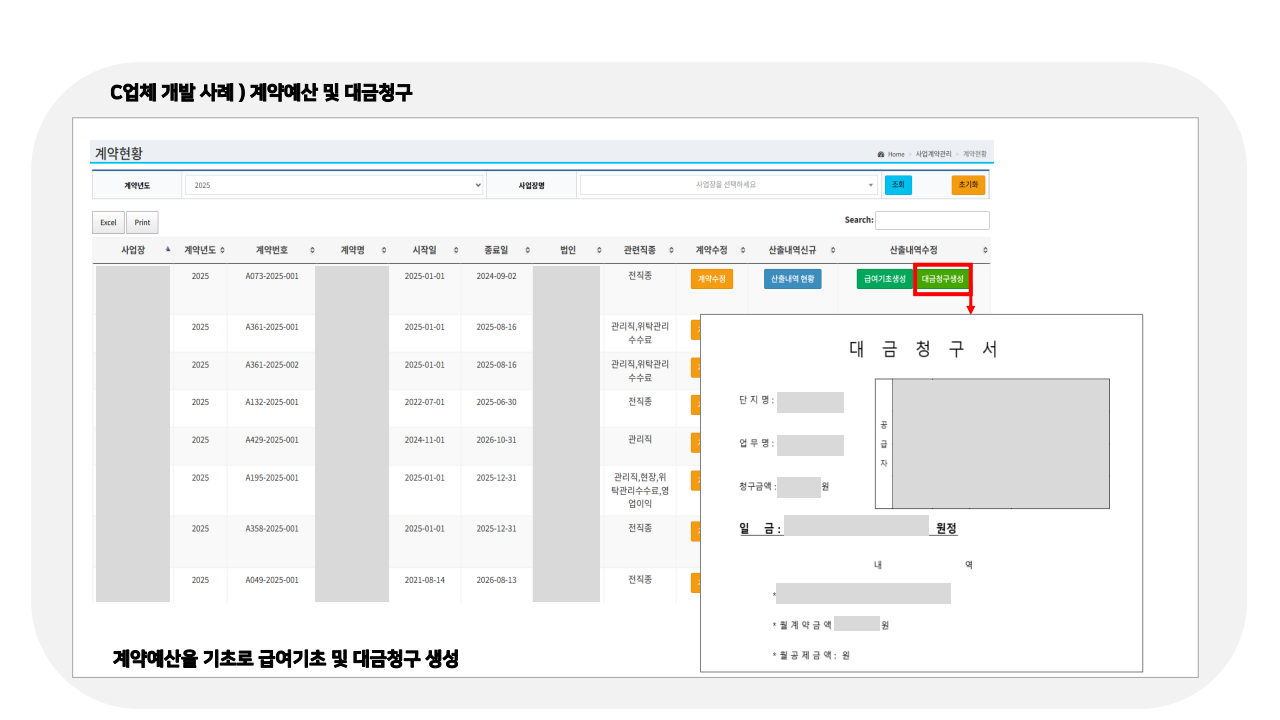1280x720 pixels.
Task: Select 계약현황 in the breadcrumb trail
Action: tap(975, 154)
